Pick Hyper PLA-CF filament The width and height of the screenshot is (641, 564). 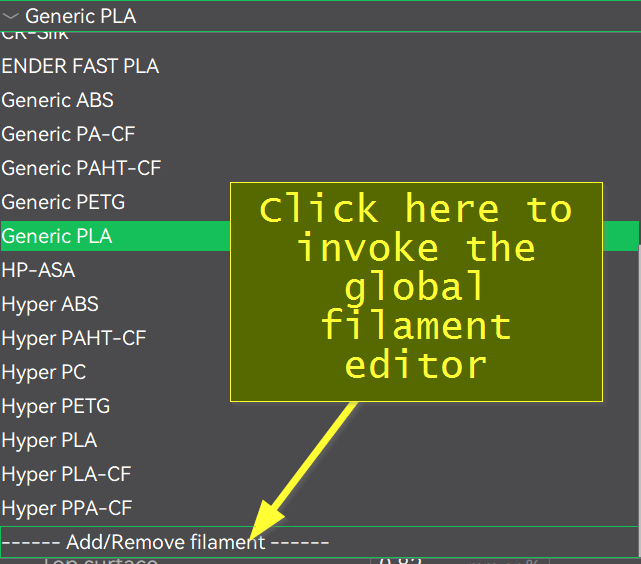(66, 474)
